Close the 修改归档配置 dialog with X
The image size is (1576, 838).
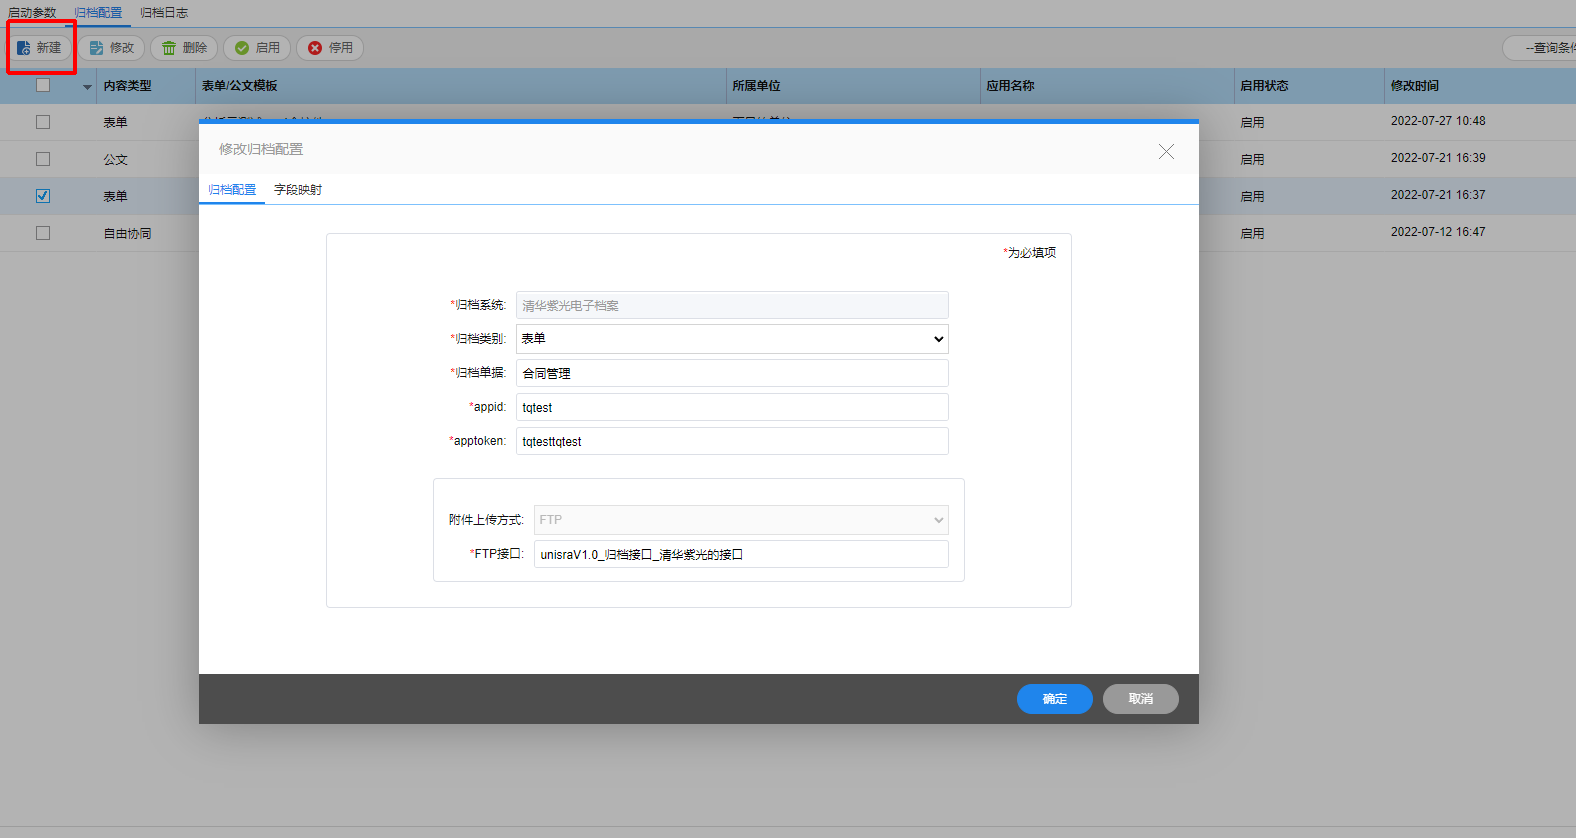(1166, 151)
